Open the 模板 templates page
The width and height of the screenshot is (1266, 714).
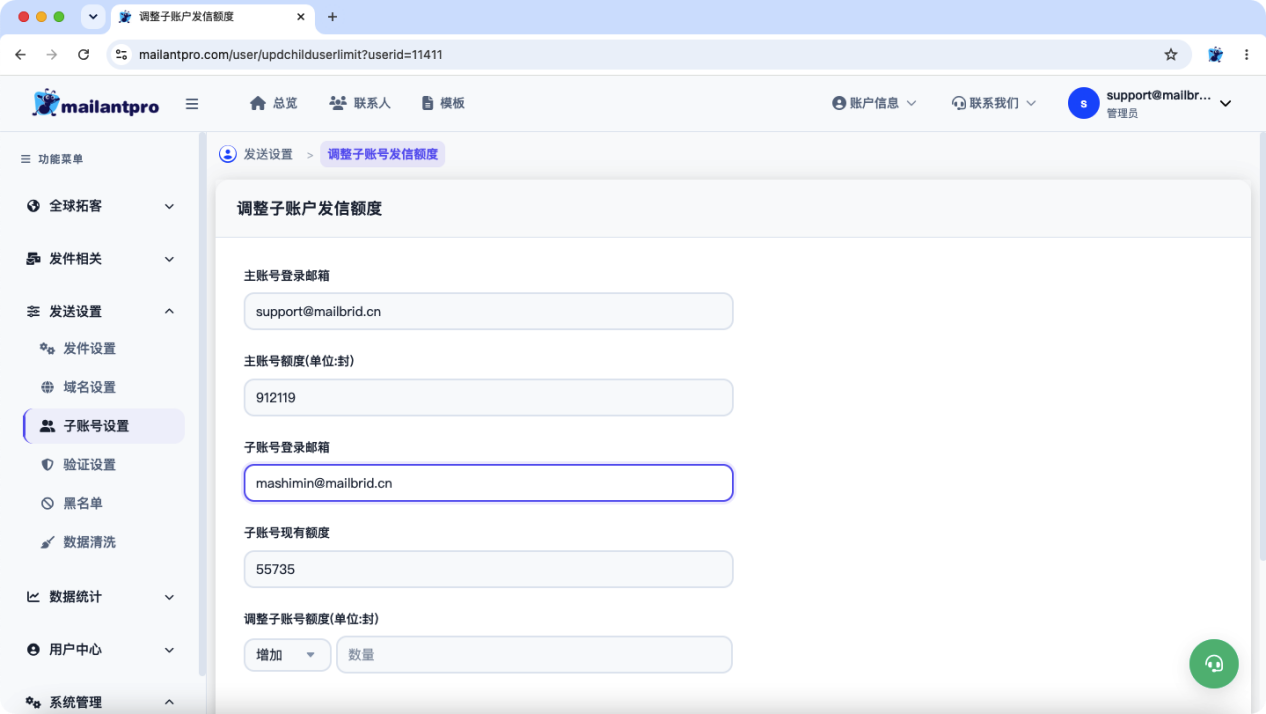[x=443, y=103]
